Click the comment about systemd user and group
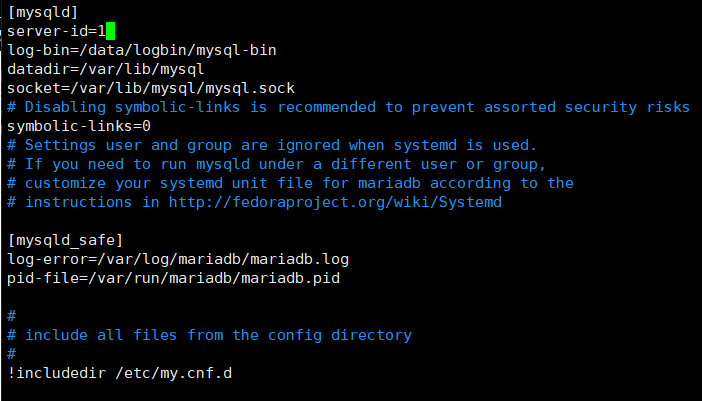The height and width of the screenshot is (401, 702). tap(272, 145)
